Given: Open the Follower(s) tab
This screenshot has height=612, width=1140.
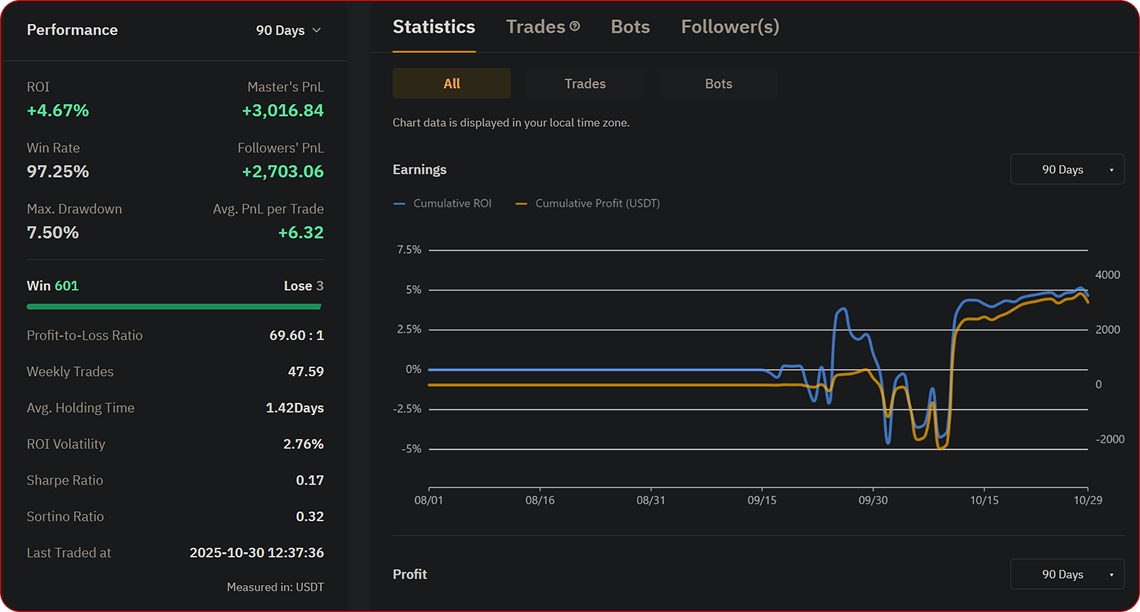Looking at the screenshot, I should [730, 27].
